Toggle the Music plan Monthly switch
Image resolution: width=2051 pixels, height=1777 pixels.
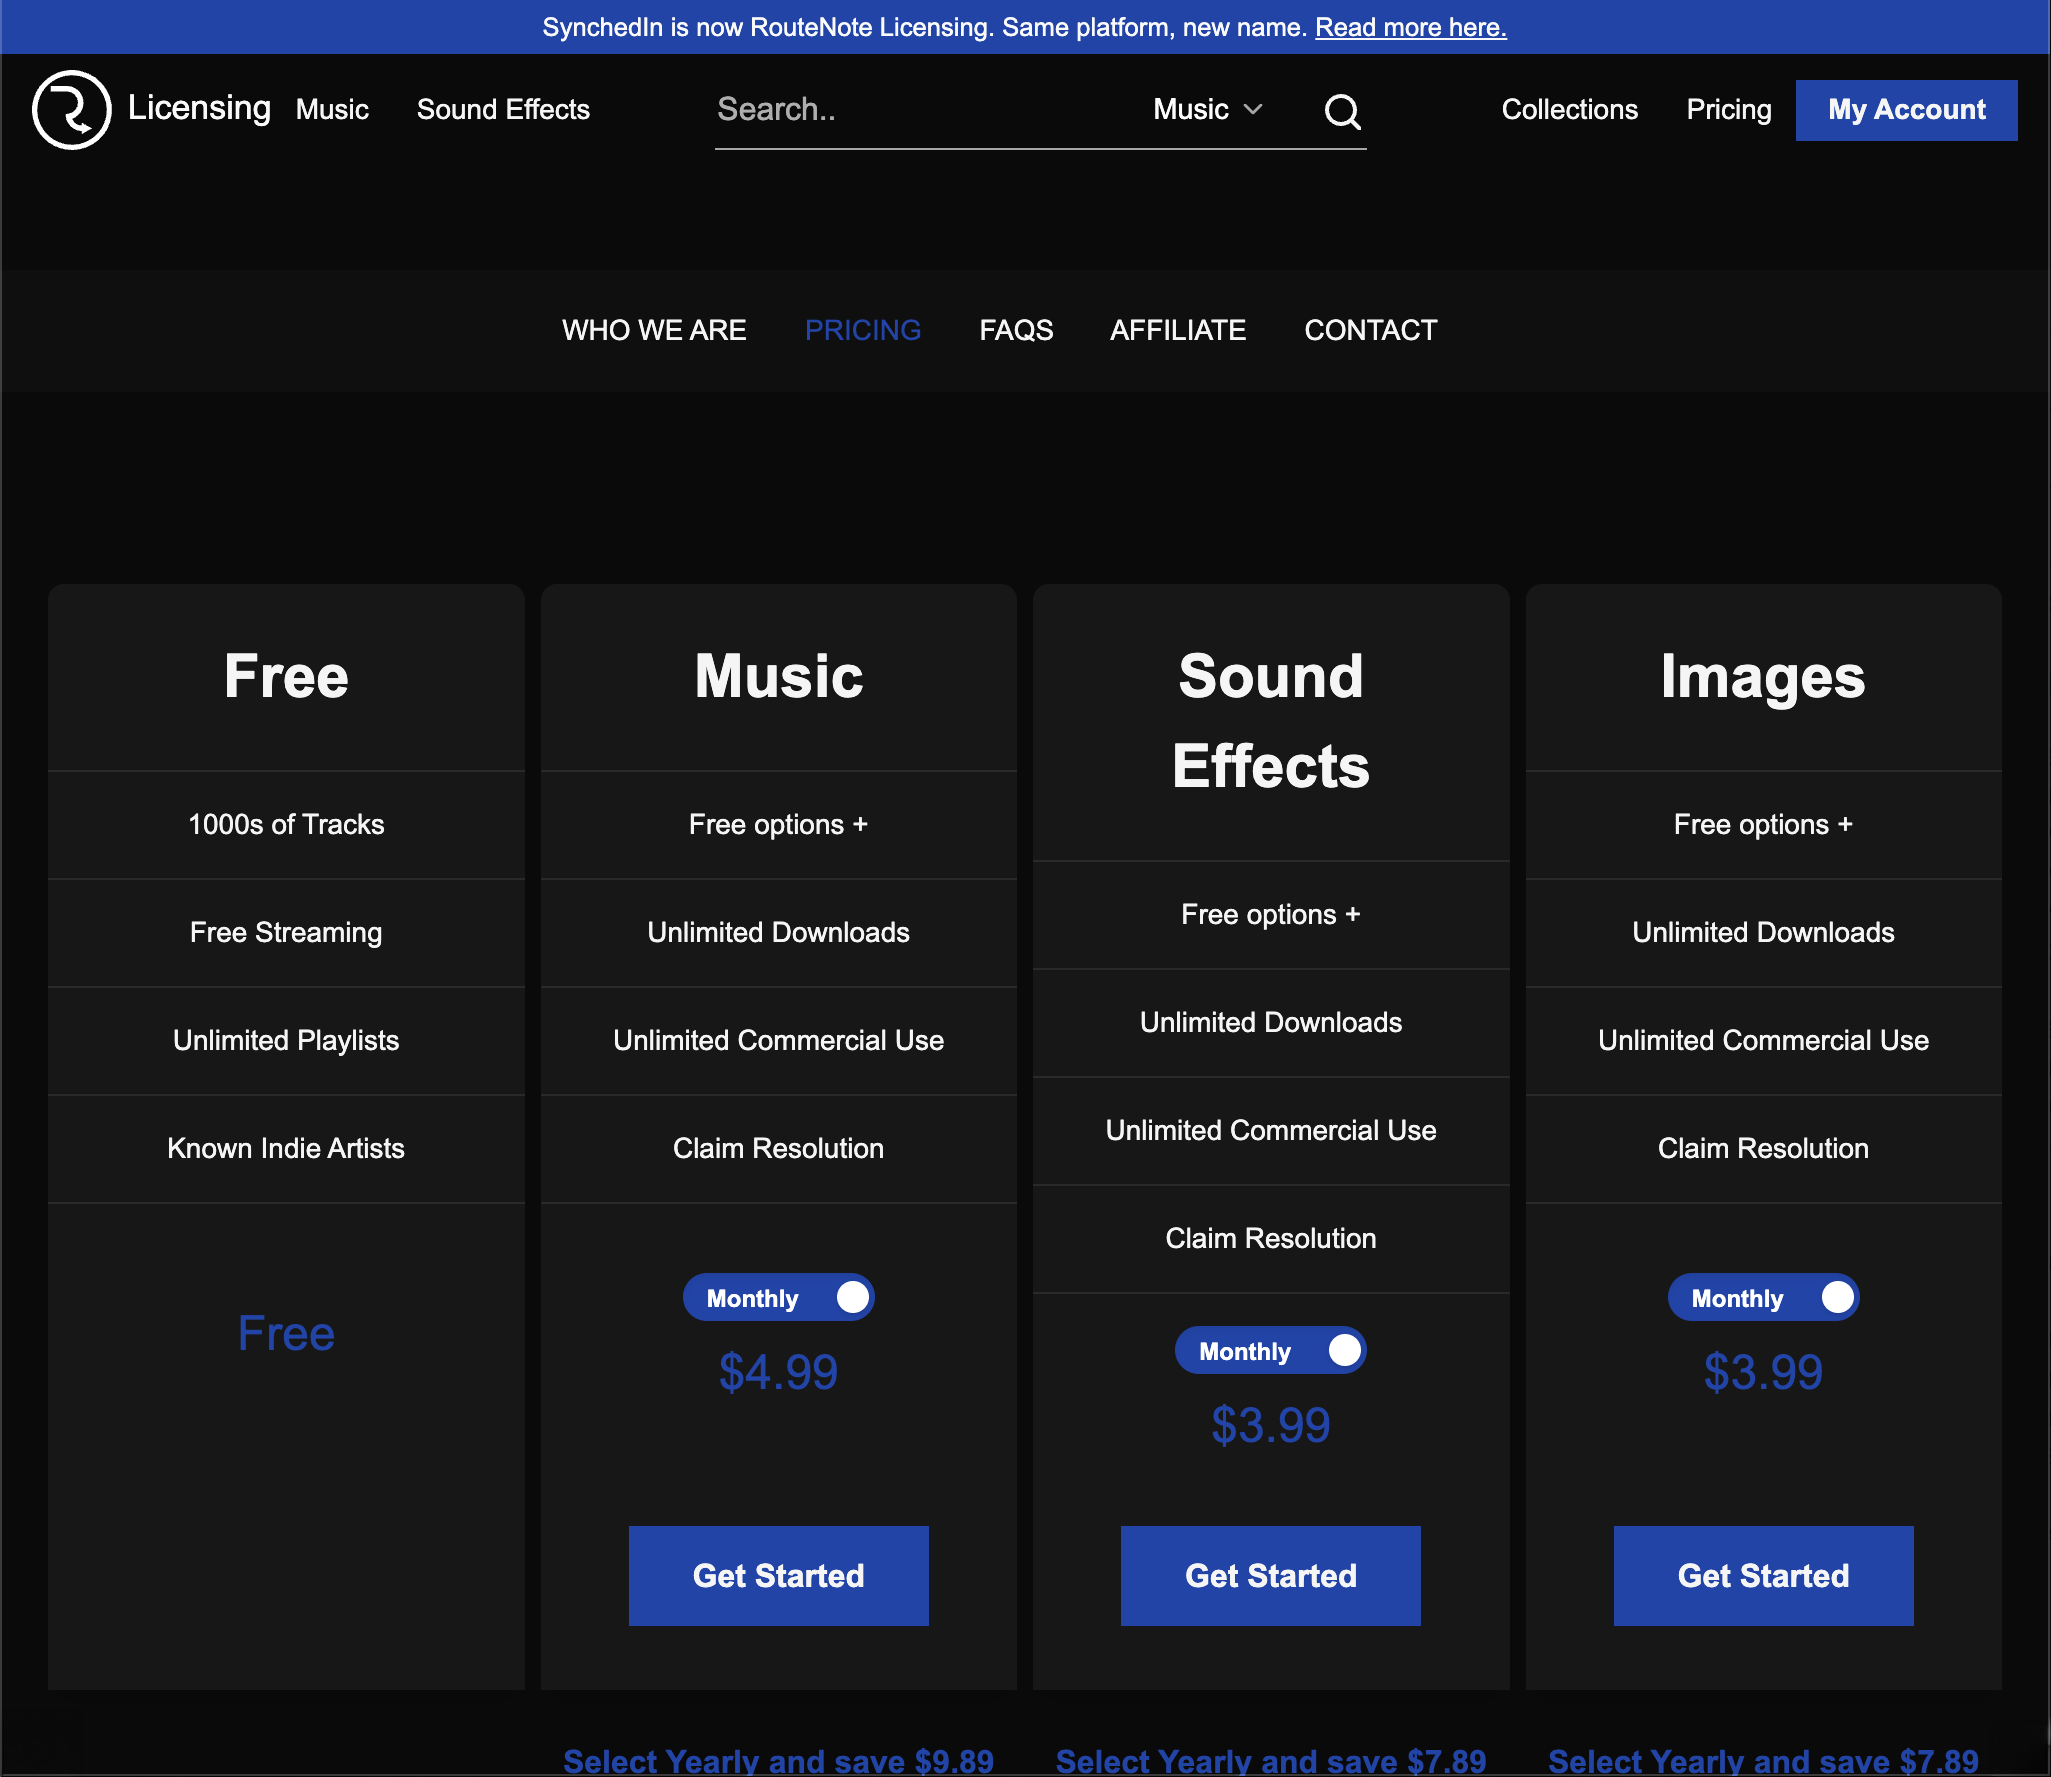click(x=778, y=1297)
